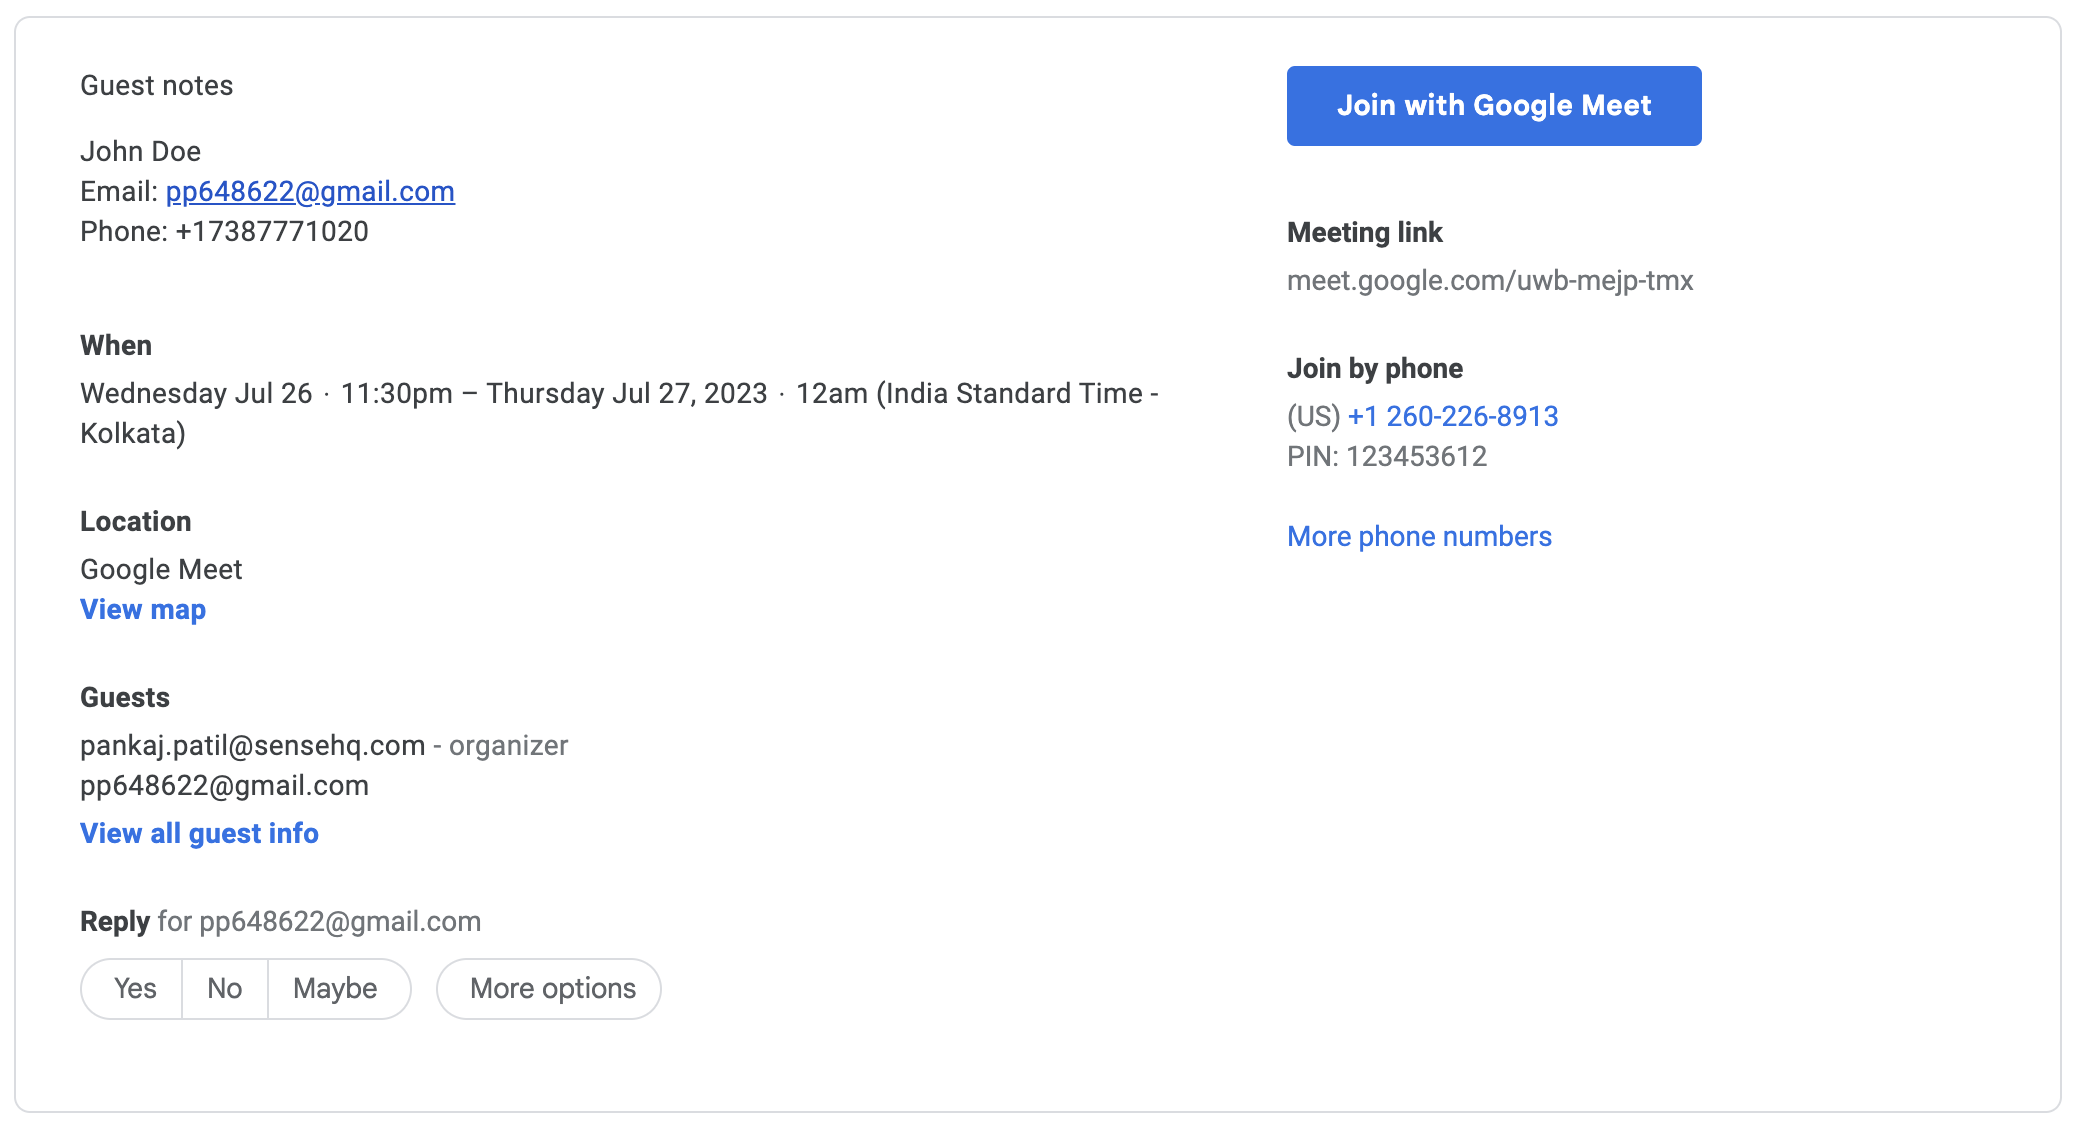Screen dimensions: 2080x1132
Task: Open the pp648622@gmail.com email link in Guest notes
Action: (x=310, y=191)
